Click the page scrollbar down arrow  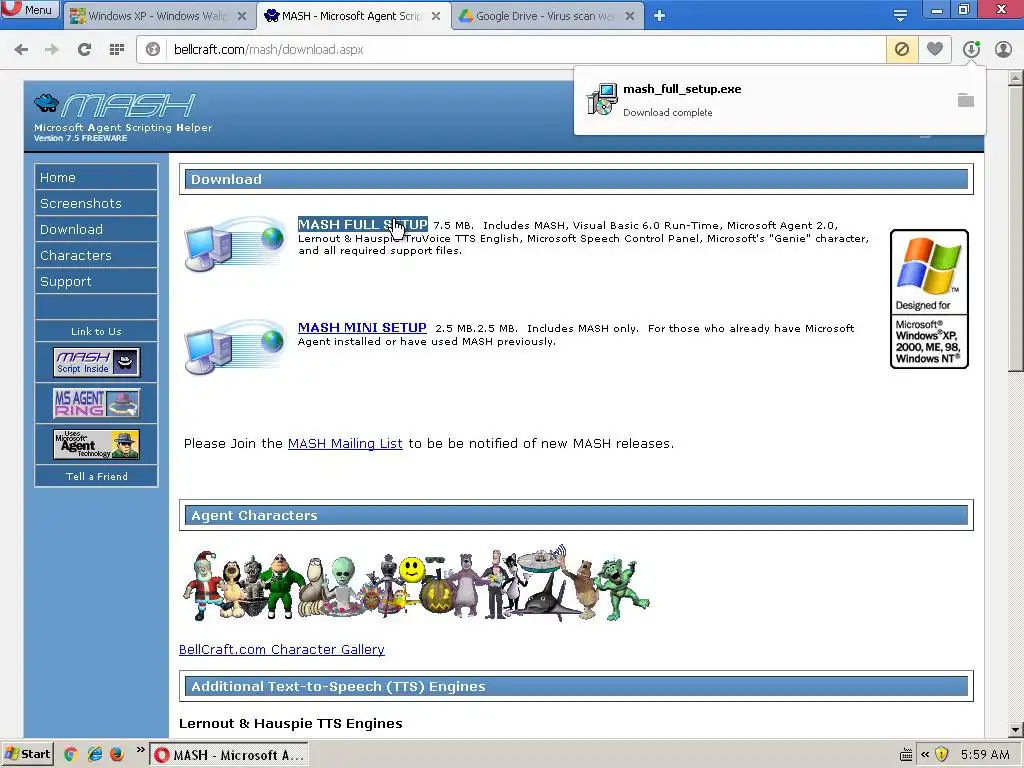tap(1016, 730)
